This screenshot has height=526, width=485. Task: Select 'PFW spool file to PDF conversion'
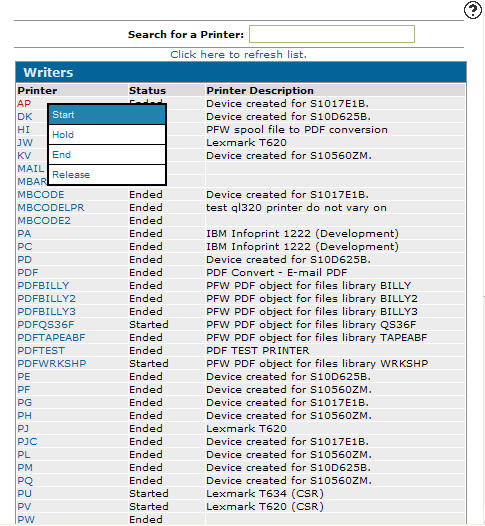tap(297, 129)
